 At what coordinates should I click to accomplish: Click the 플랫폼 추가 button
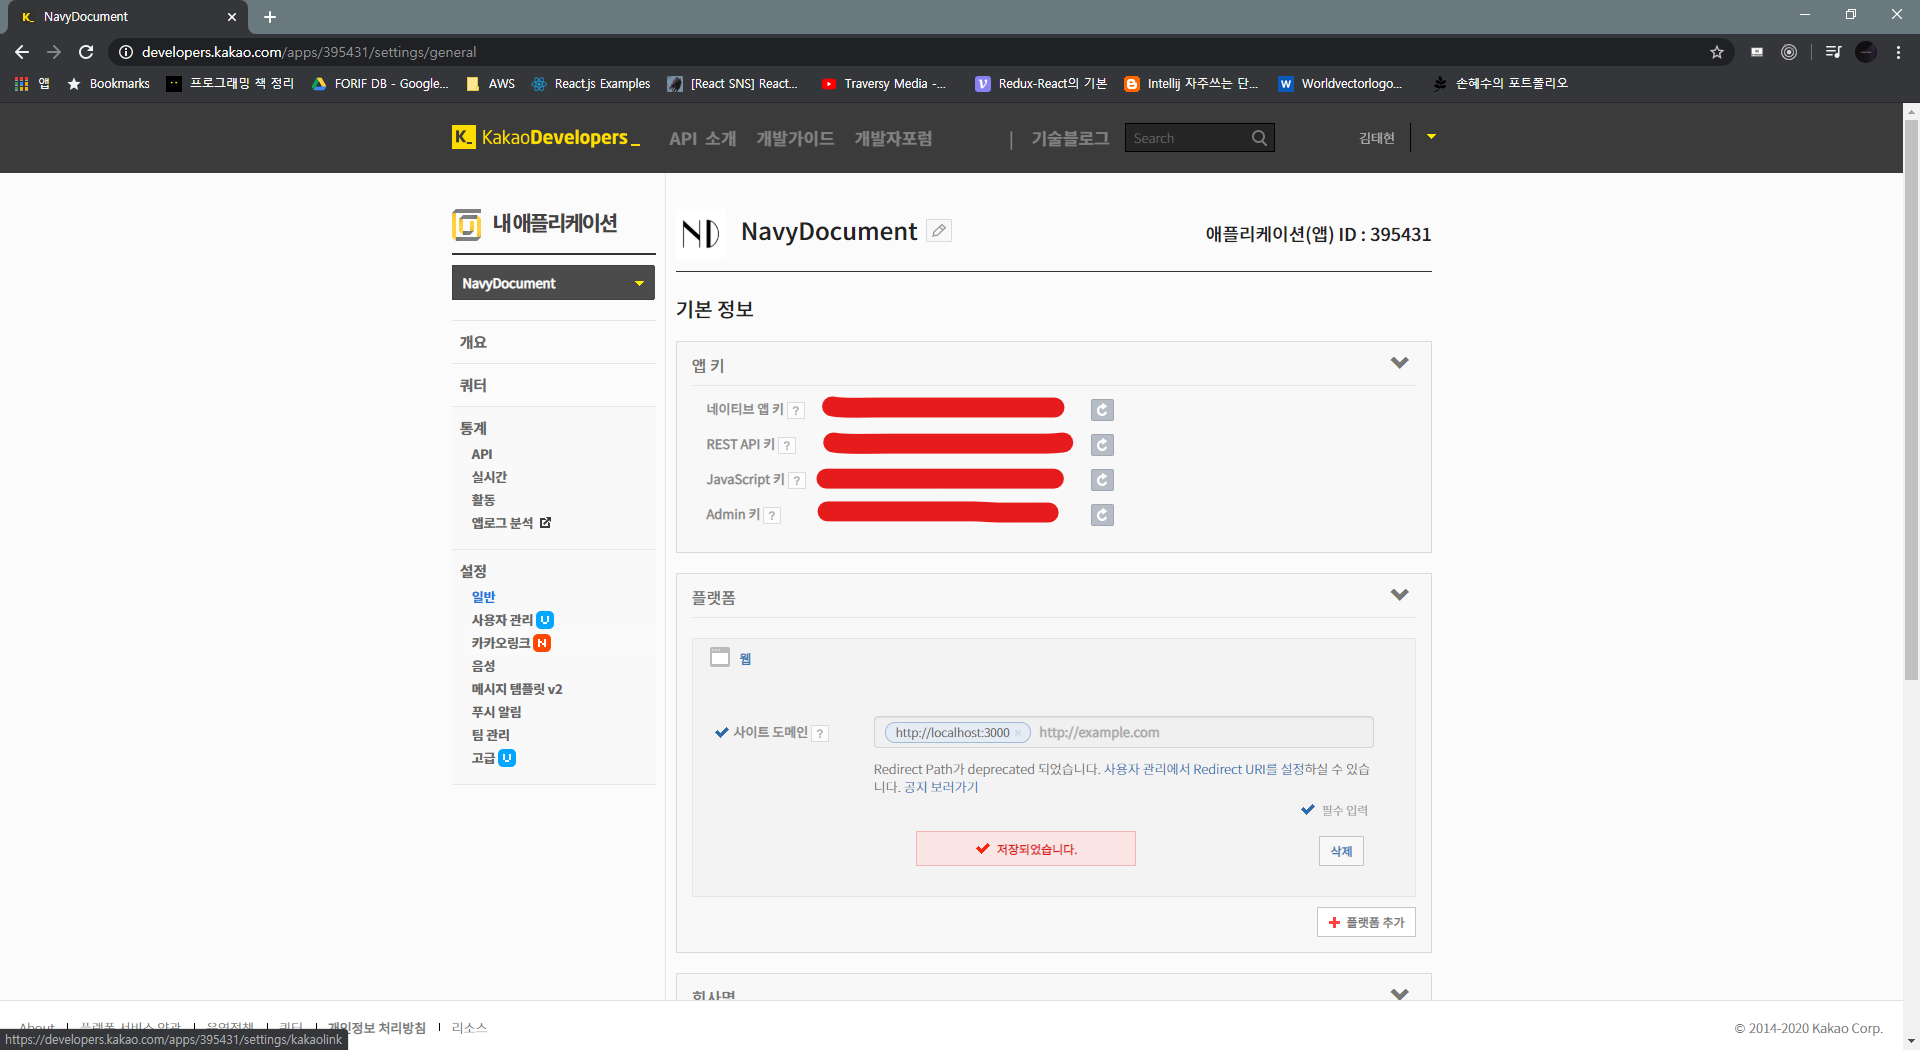pos(1366,922)
